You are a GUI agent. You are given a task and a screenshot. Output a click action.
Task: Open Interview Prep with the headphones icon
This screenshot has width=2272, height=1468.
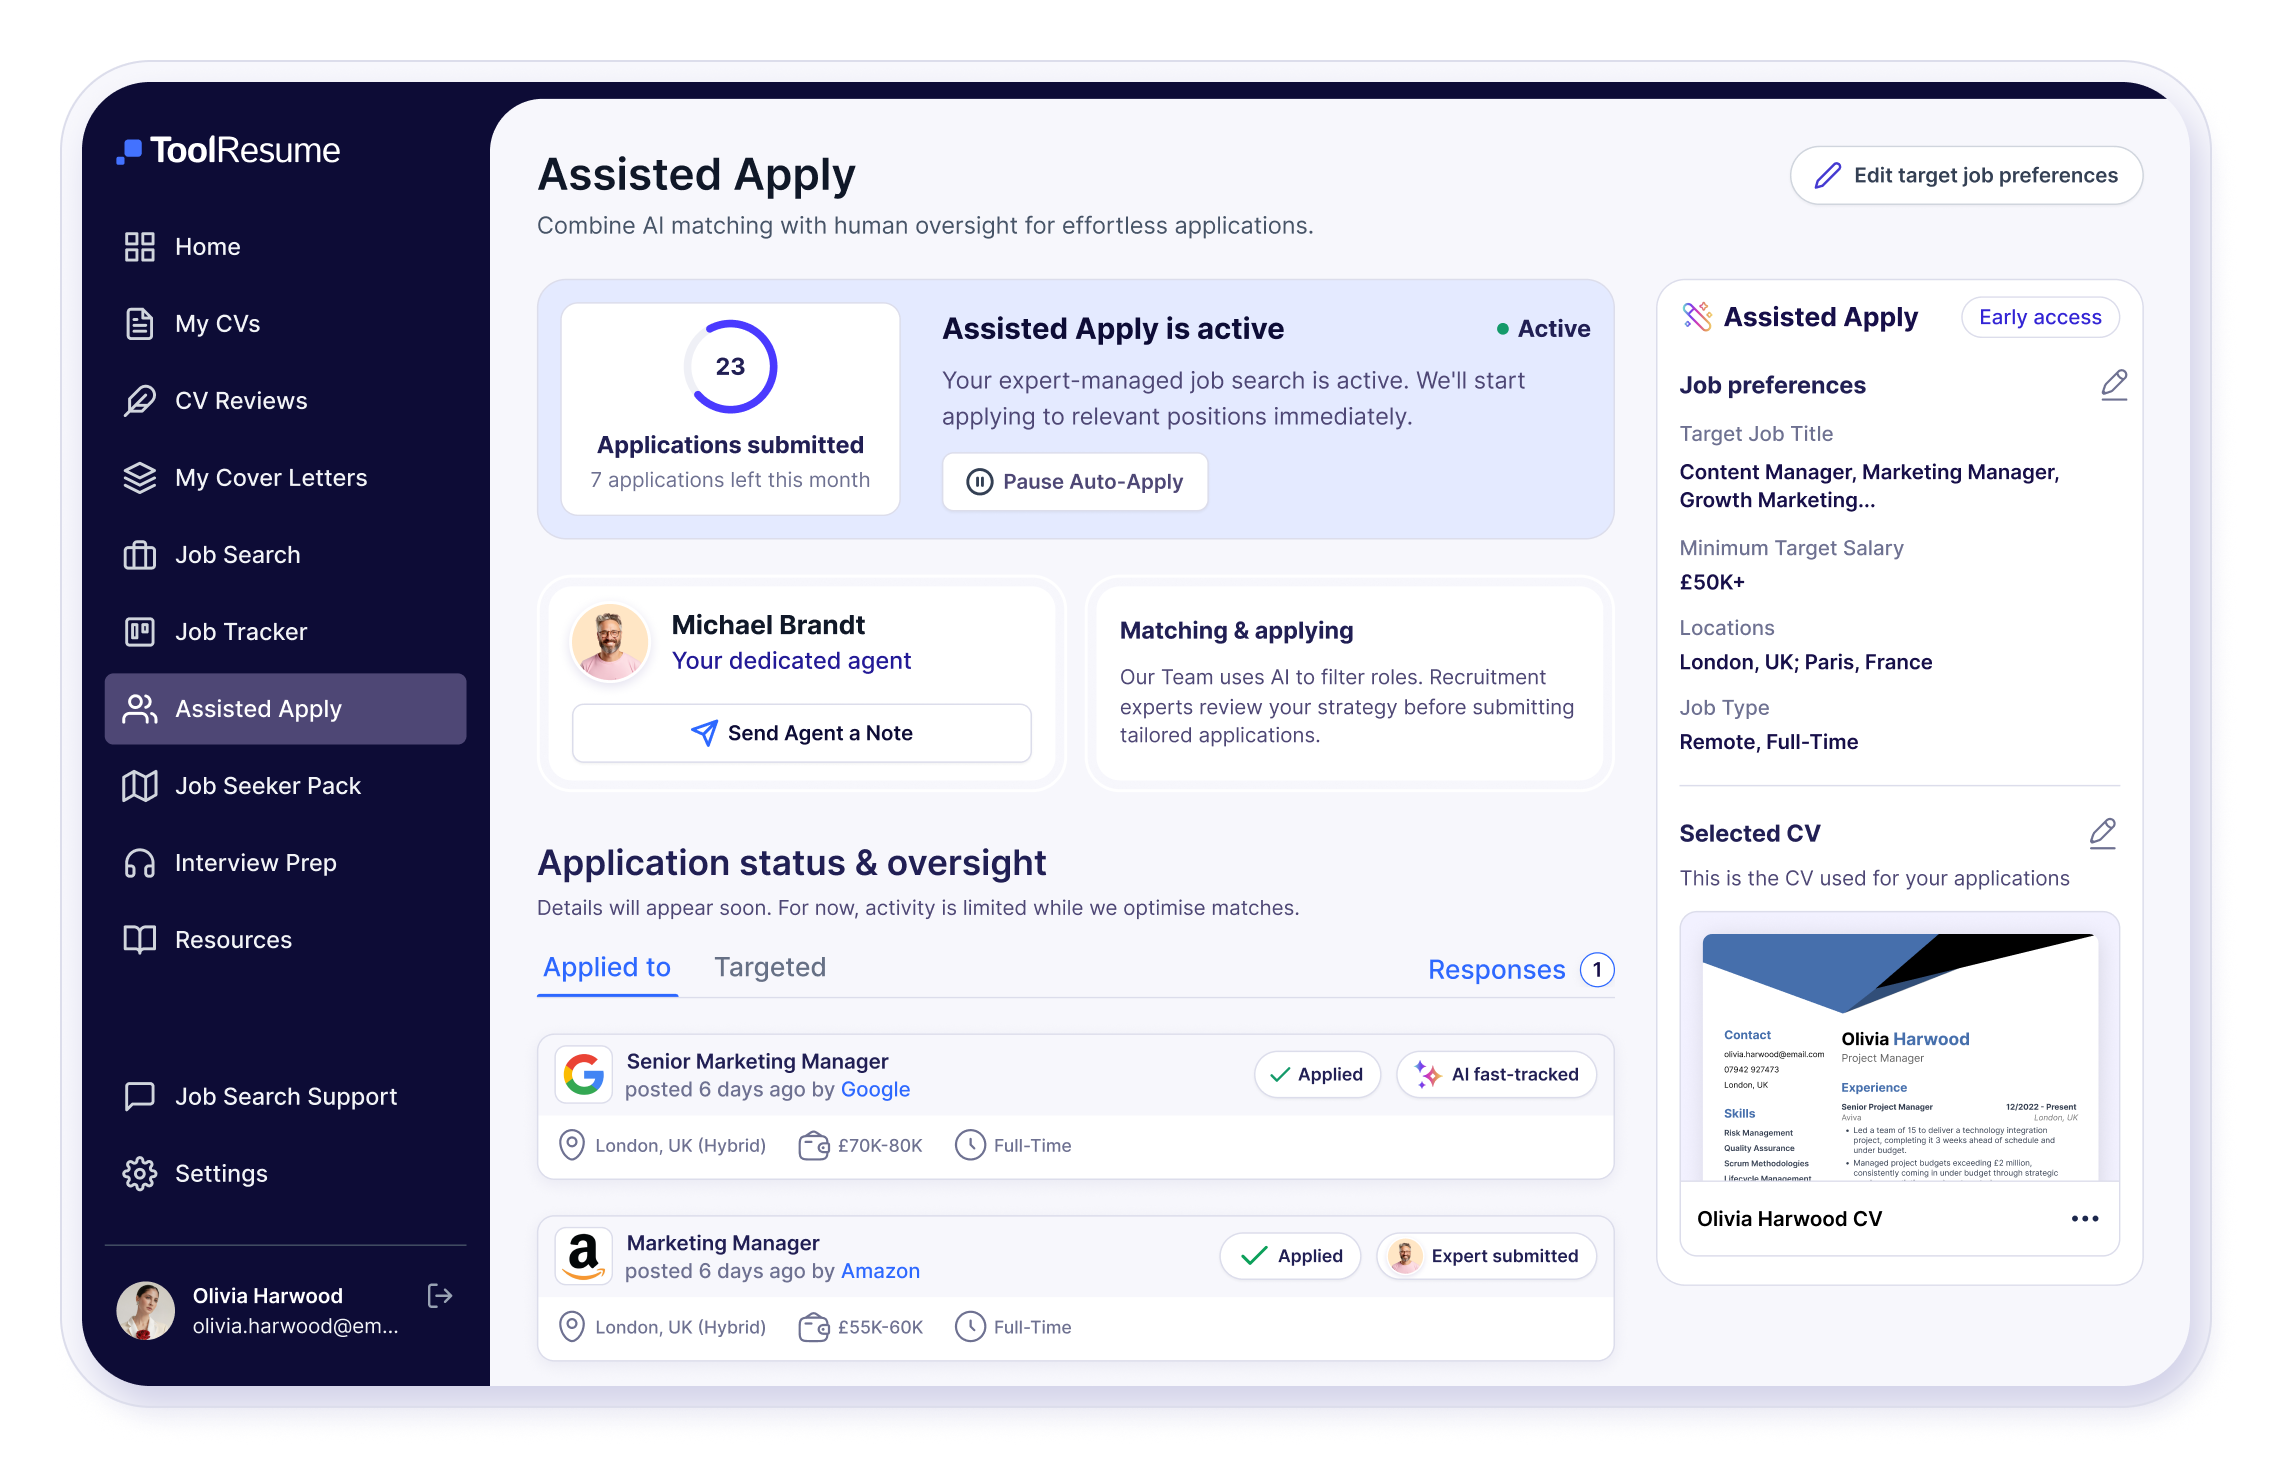tap(140, 863)
